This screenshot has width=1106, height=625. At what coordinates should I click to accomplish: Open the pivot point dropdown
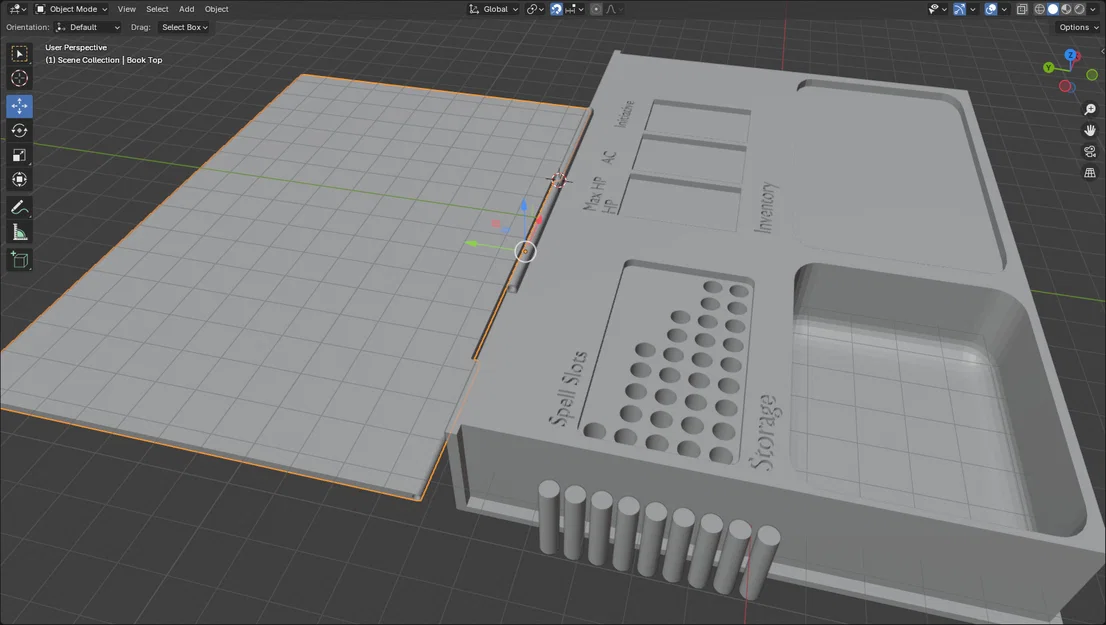pyautogui.click(x=535, y=9)
